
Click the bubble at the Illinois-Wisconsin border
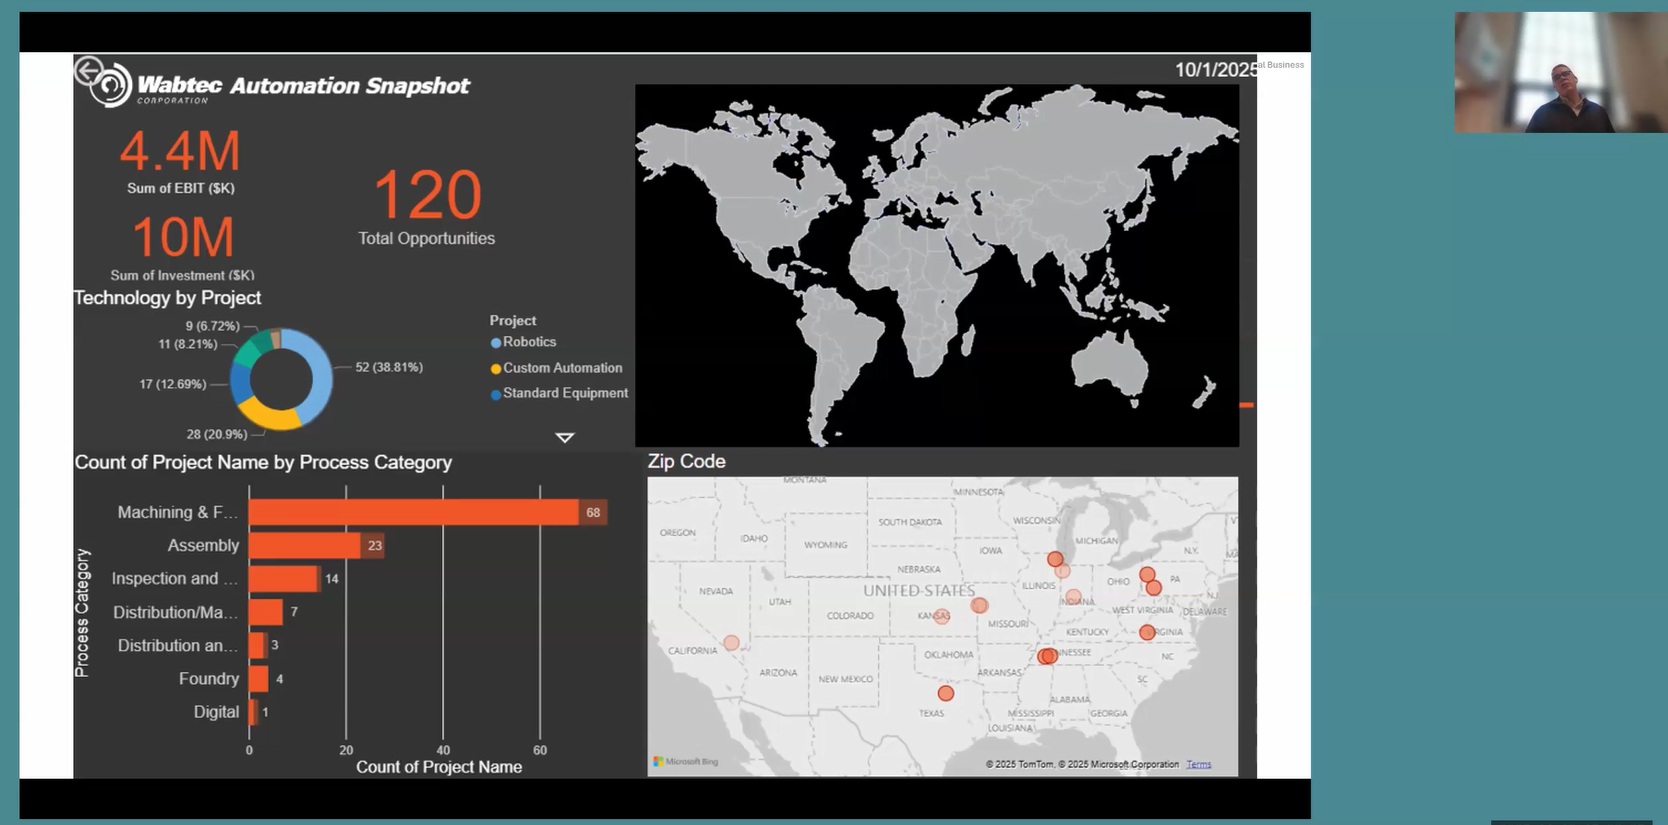pos(1055,559)
